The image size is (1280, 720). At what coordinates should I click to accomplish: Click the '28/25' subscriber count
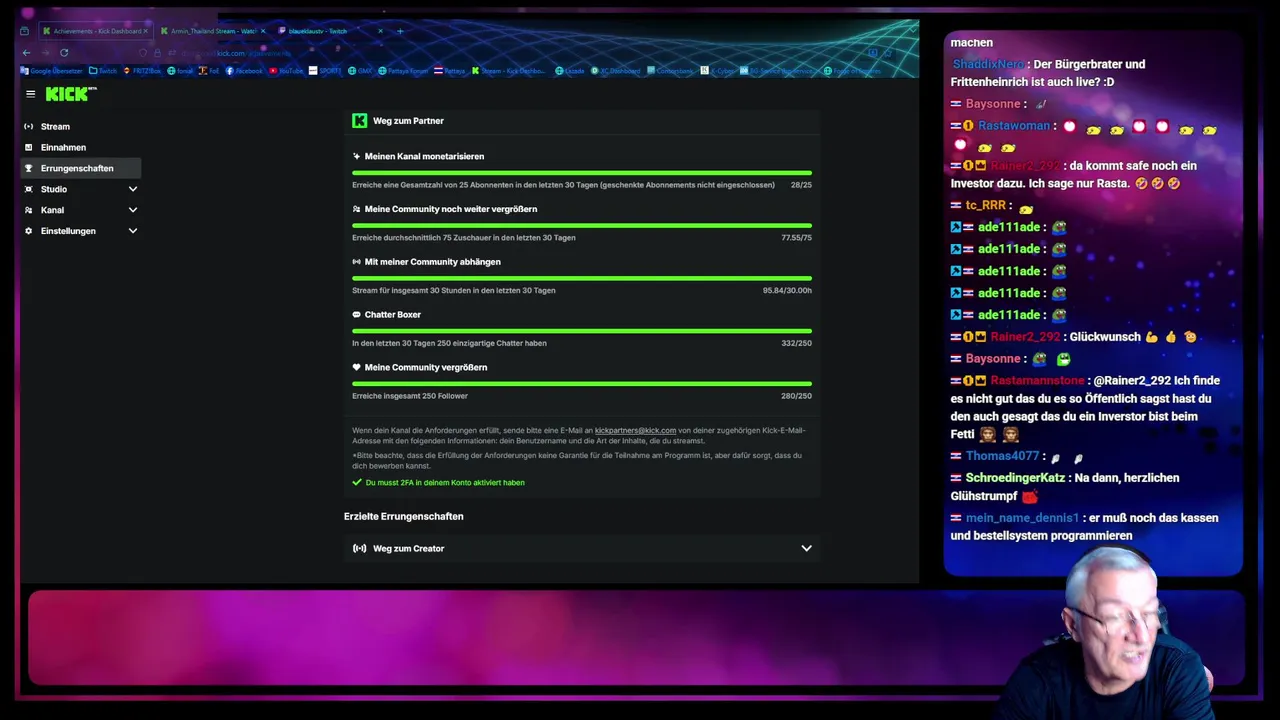[801, 185]
